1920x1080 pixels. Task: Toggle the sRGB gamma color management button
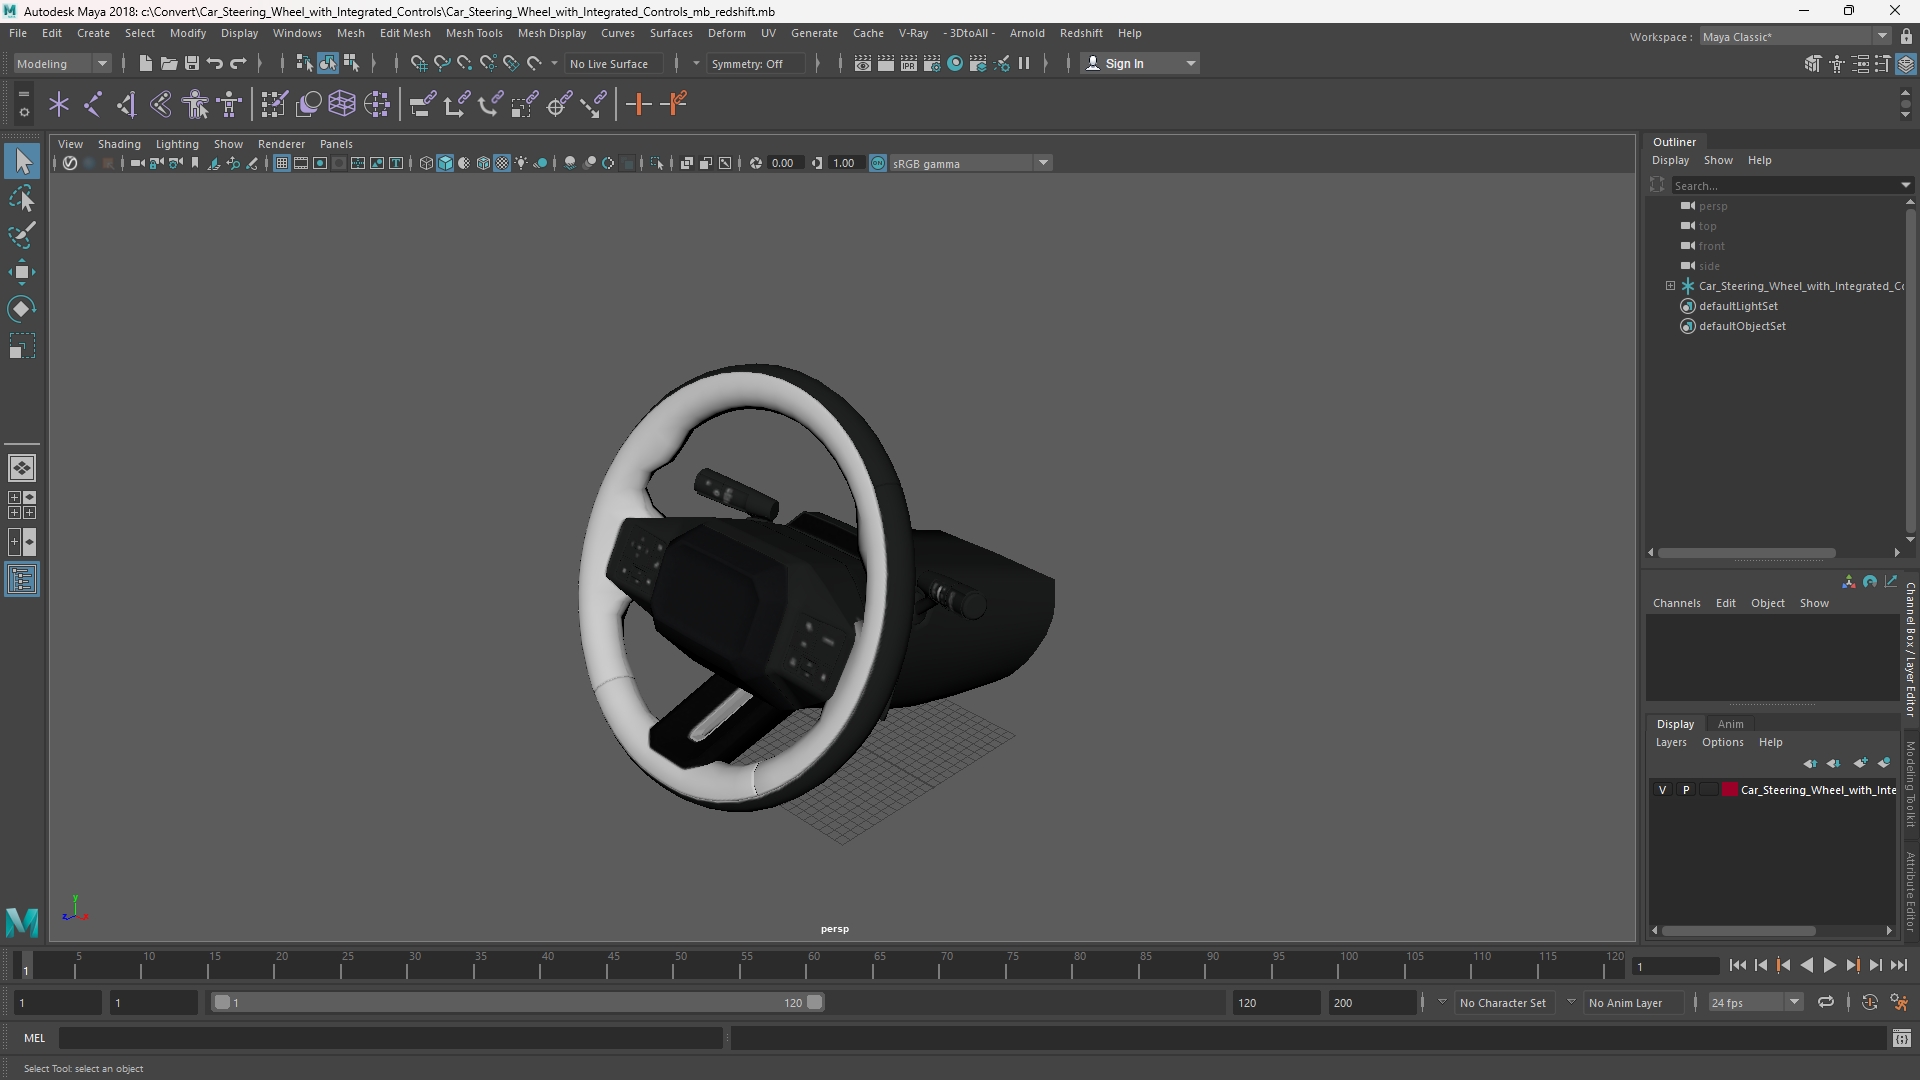point(878,163)
